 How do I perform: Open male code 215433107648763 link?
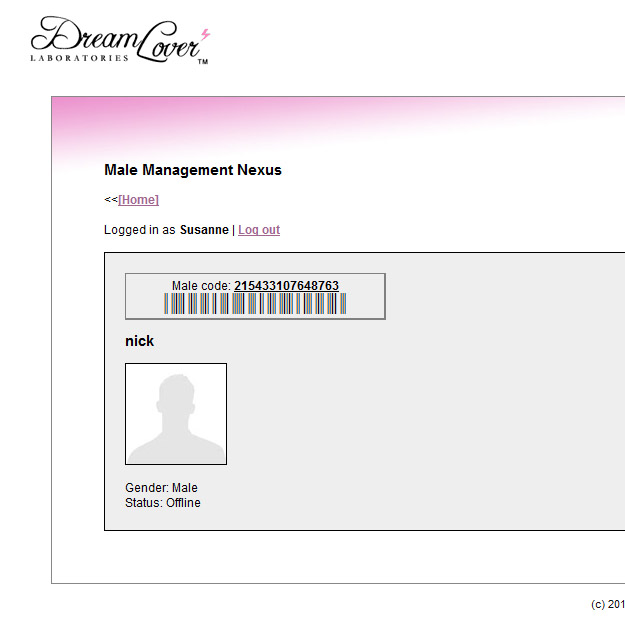(286, 286)
